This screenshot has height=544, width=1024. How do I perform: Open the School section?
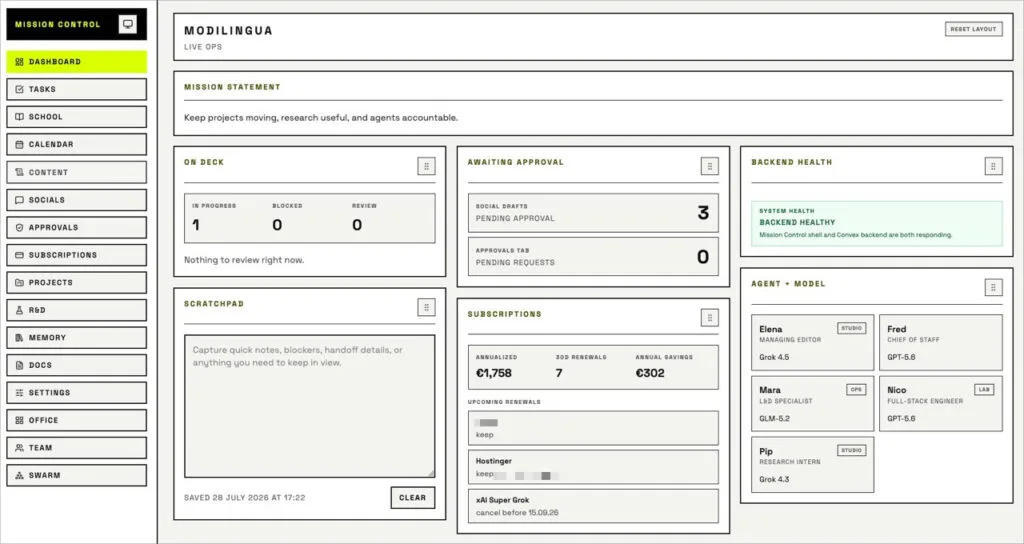(x=76, y=117)
